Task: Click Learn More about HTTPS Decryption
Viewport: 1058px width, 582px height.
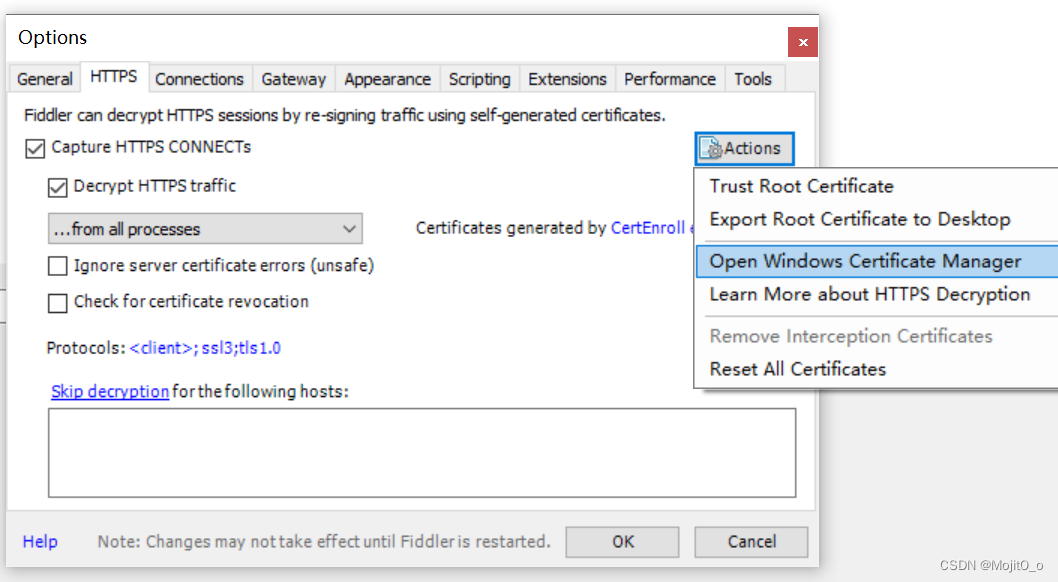Action: (877, 294)
